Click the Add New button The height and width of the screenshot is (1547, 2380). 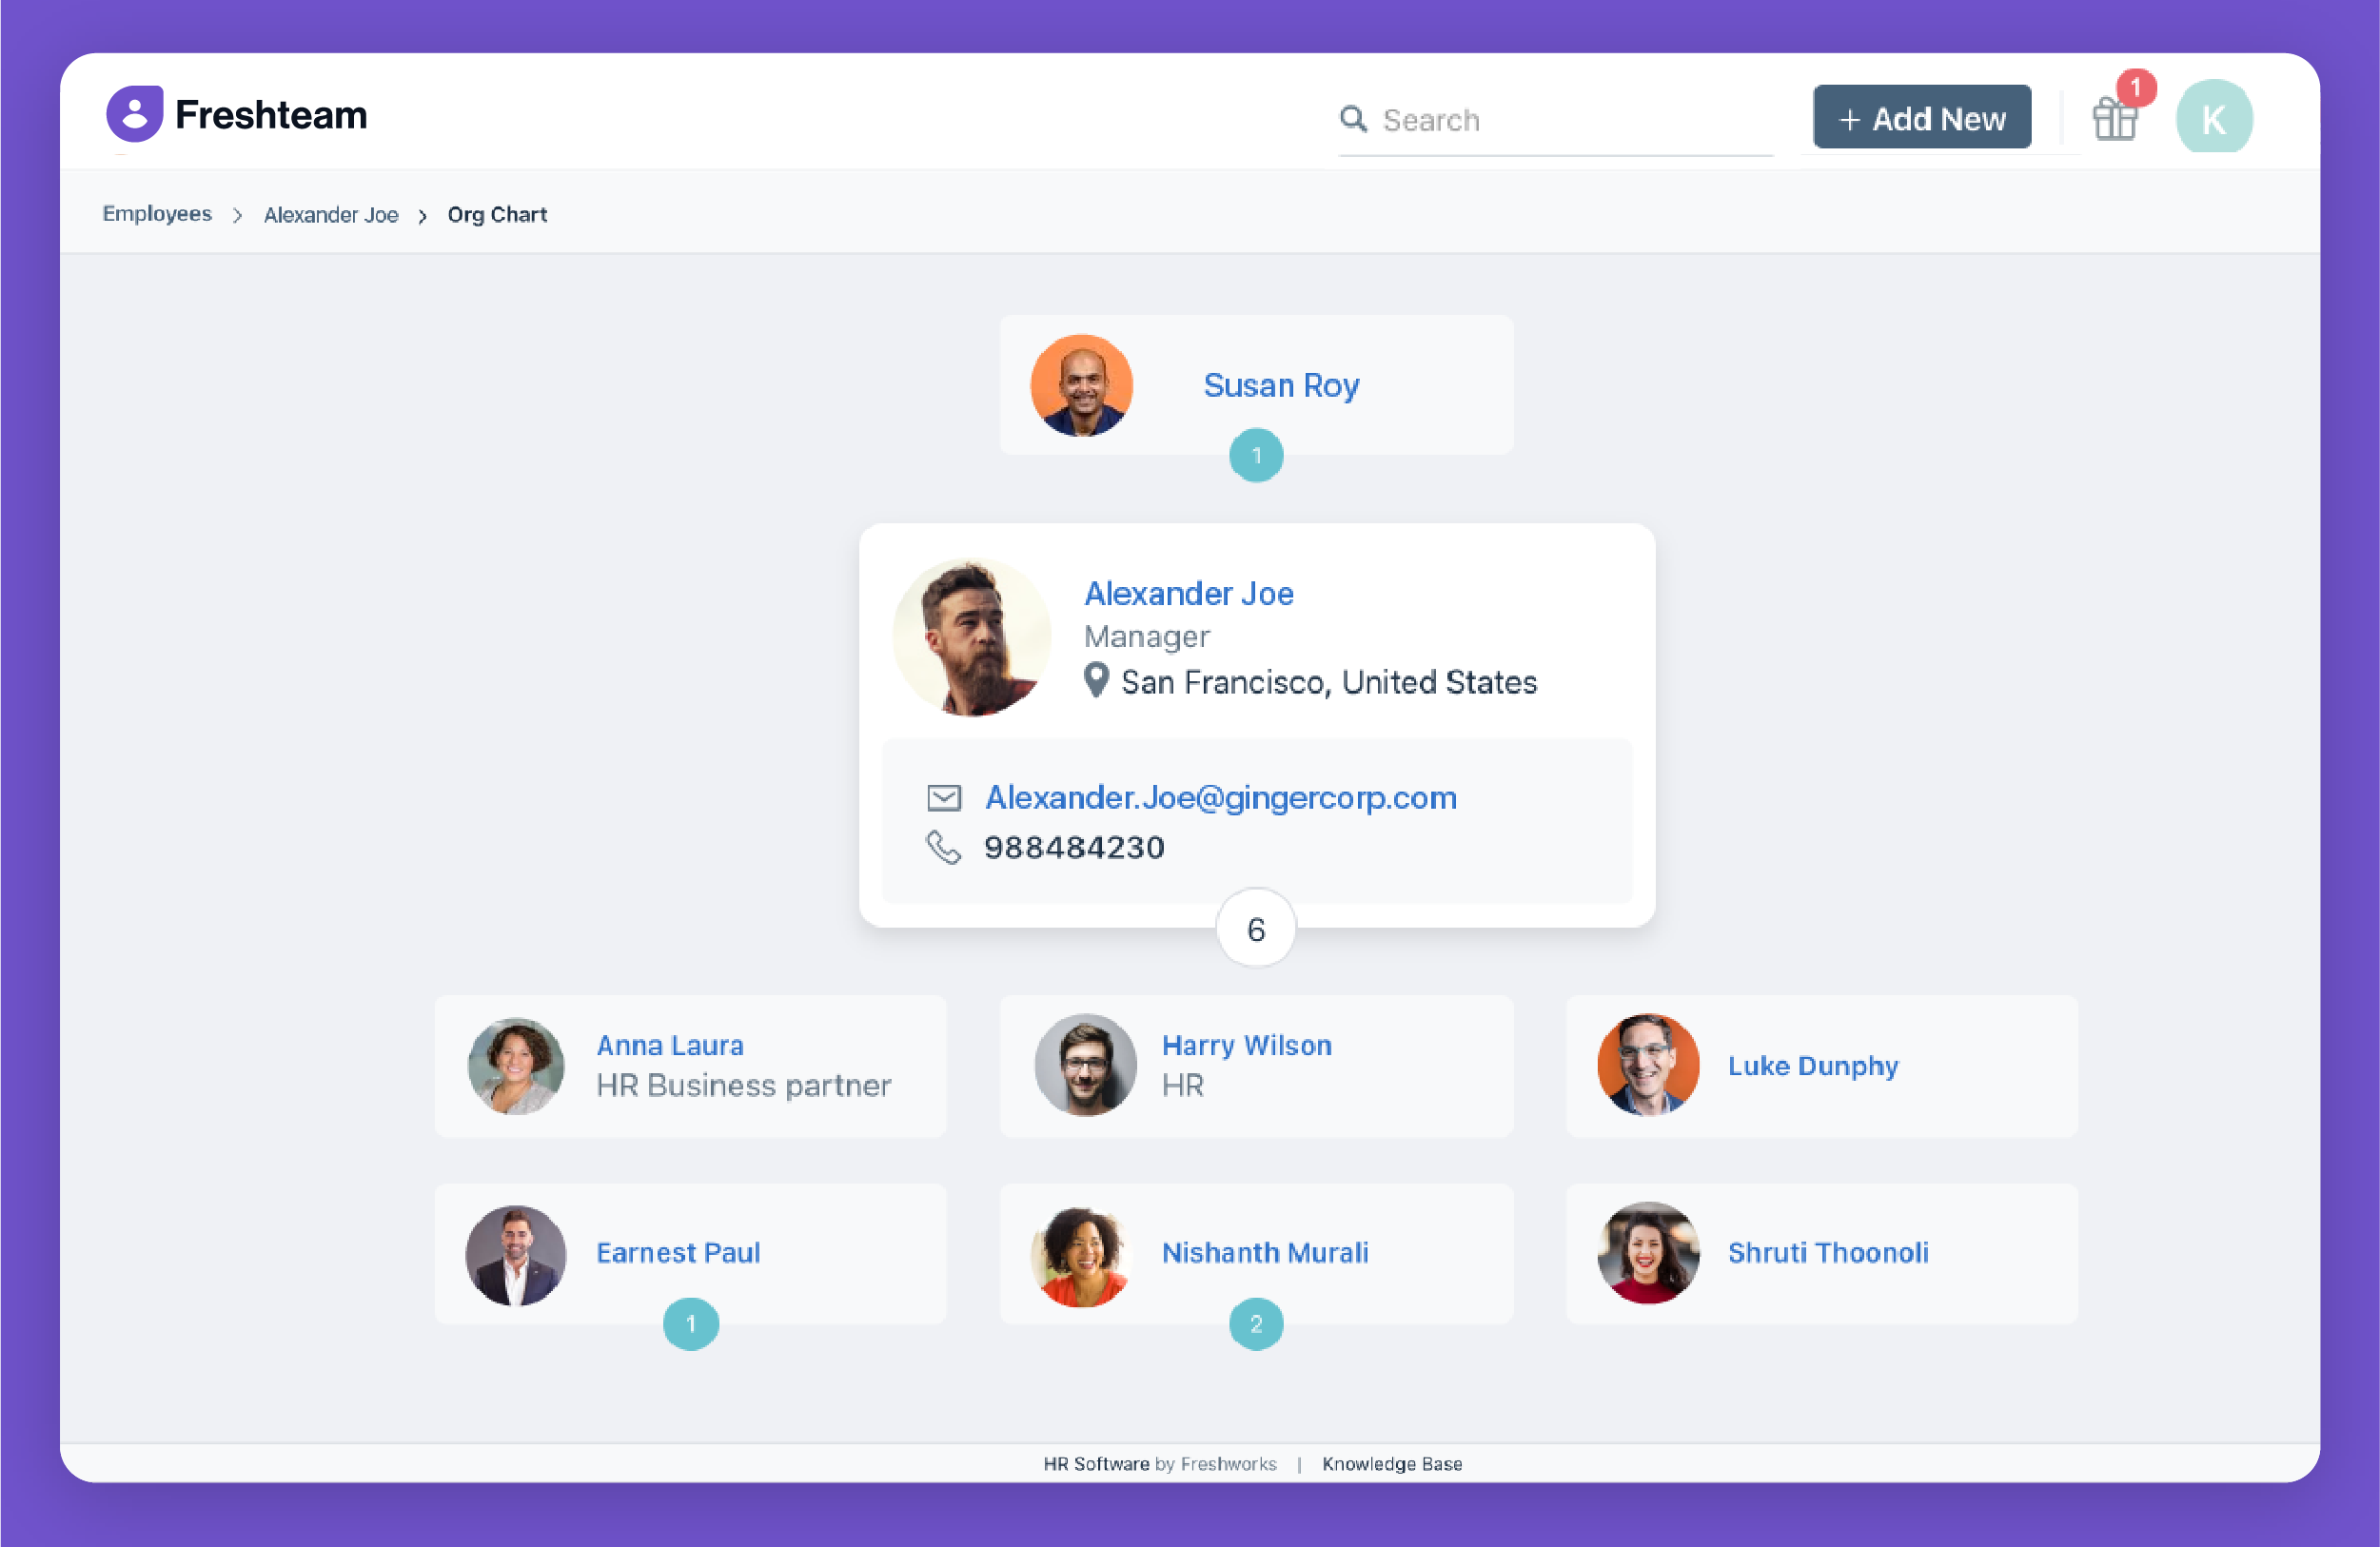(x=1924, y=116)
